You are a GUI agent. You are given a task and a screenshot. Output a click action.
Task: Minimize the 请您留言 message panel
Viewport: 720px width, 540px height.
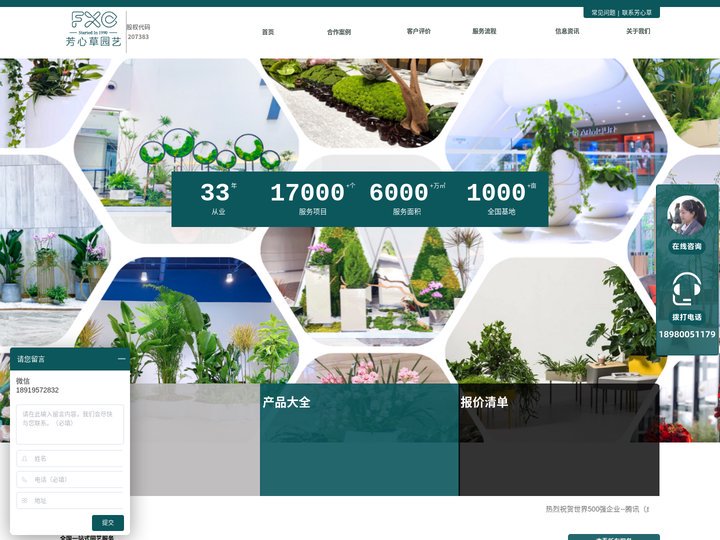[121, 359]
